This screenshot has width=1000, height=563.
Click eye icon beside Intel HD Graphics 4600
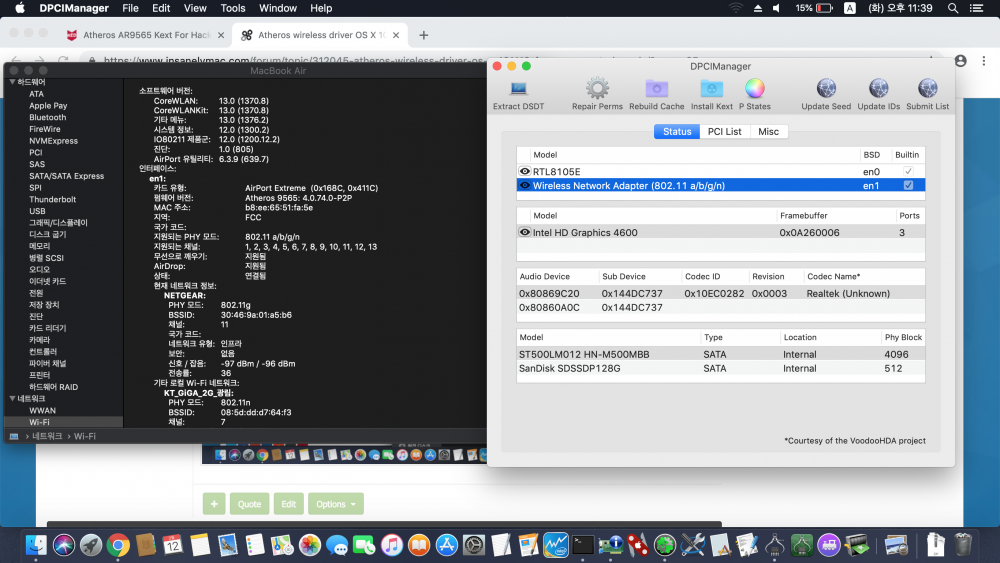pos(525,233)
